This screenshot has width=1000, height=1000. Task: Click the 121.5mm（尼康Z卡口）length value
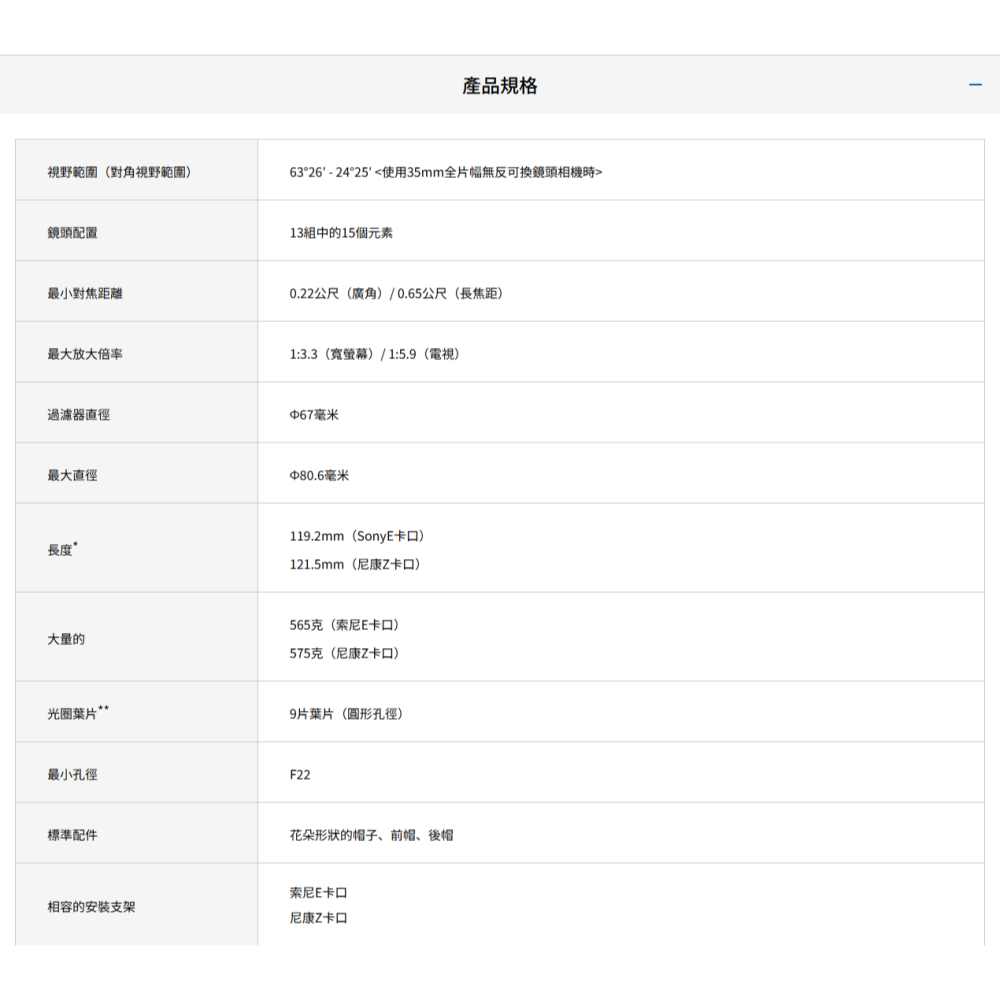[x=355, y=564]
